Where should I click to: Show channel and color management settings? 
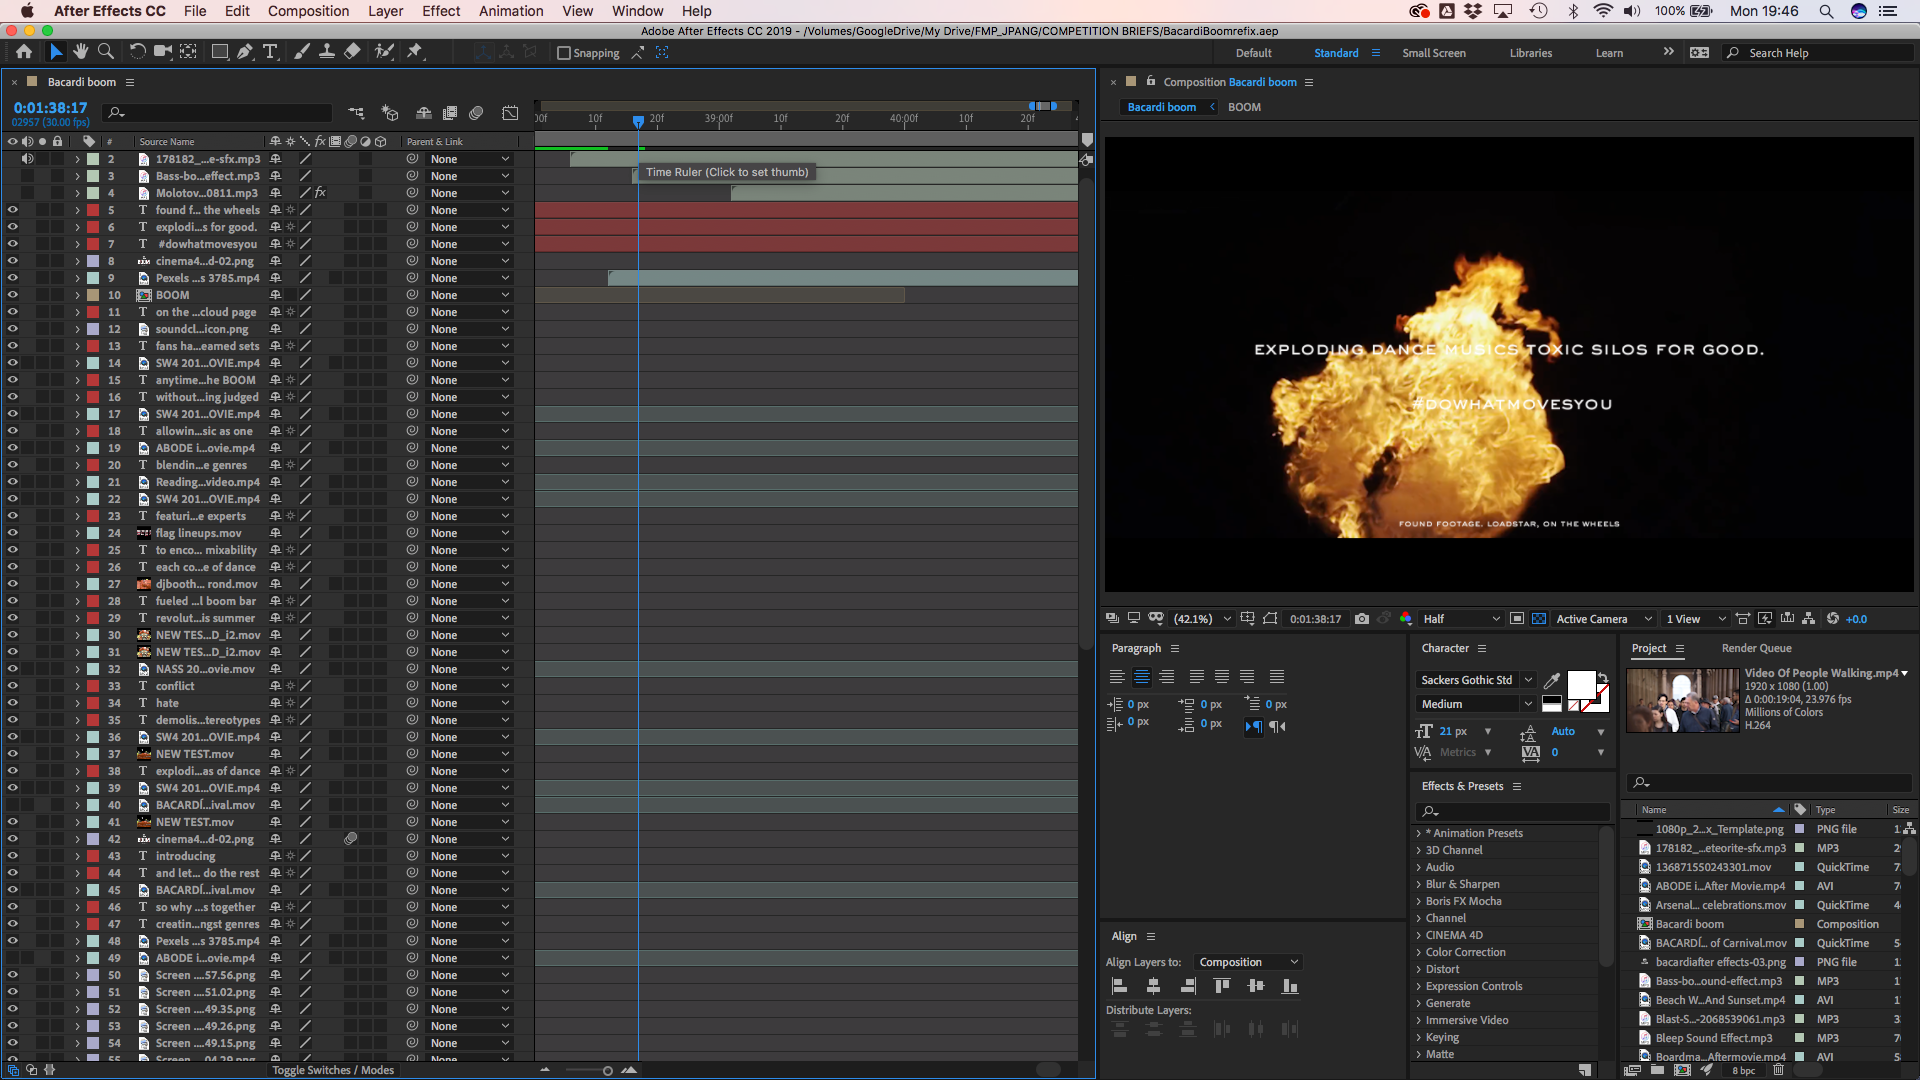coord(1406,619)
